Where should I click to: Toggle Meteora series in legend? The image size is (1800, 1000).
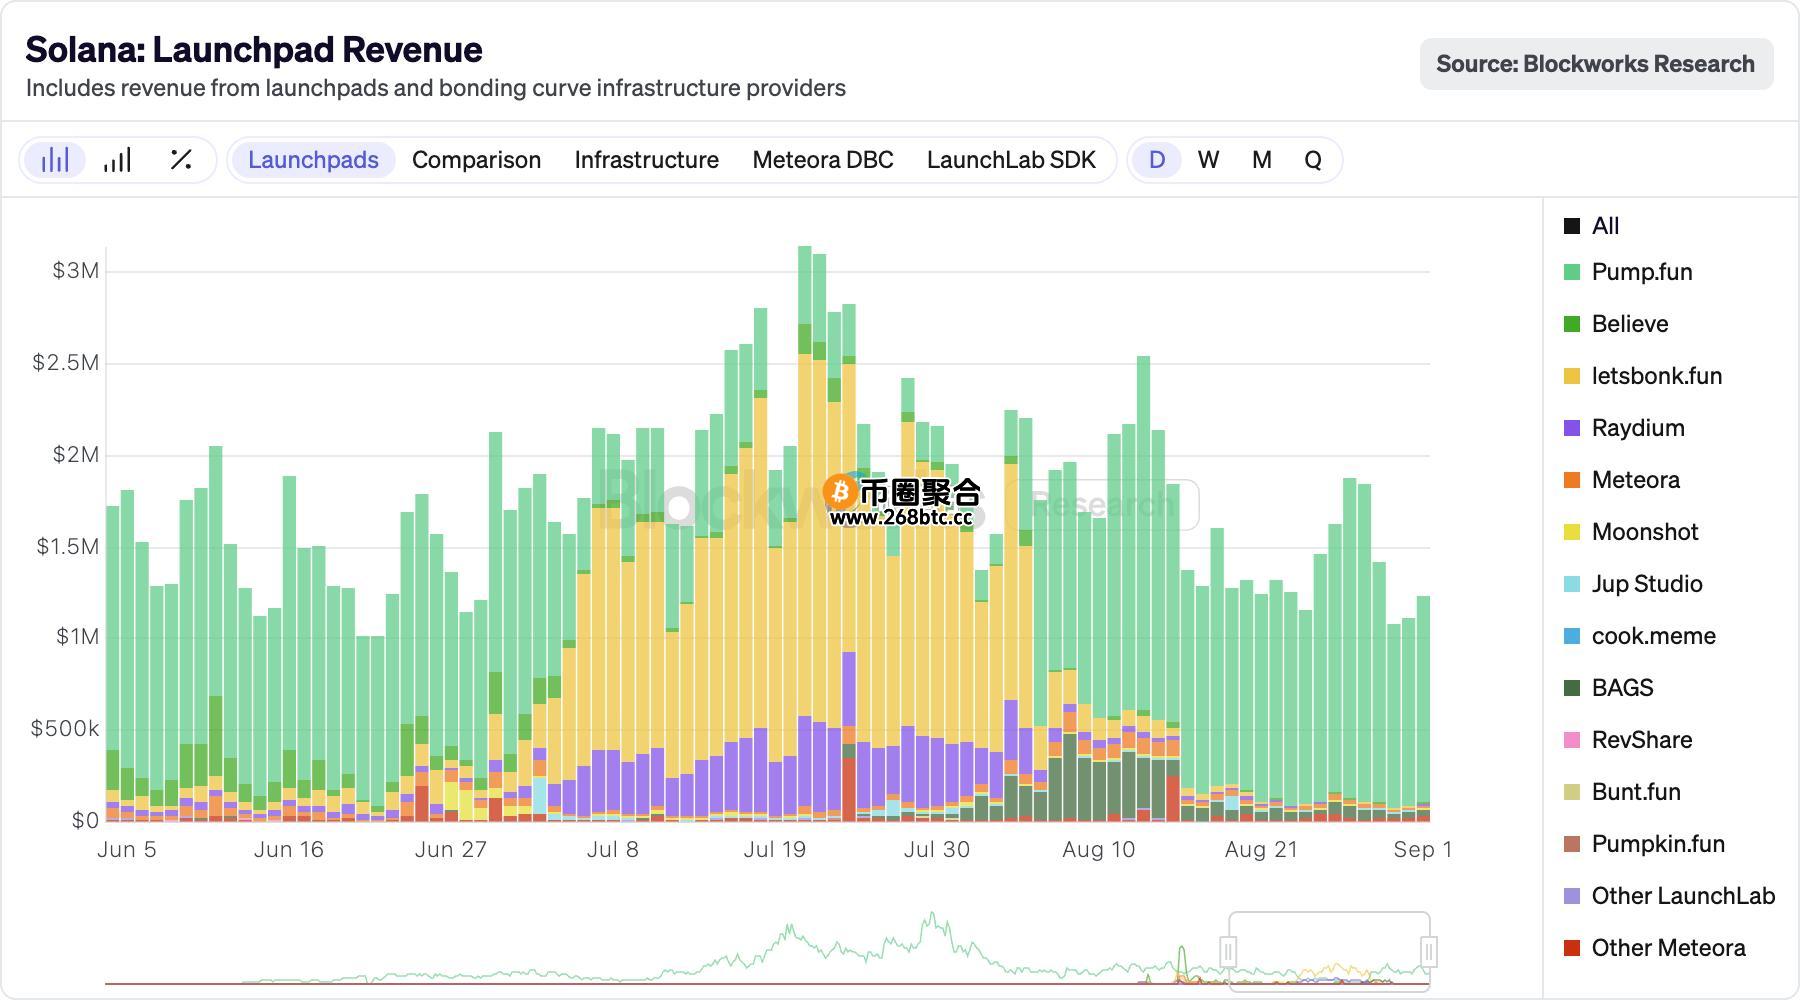pyautogui.click(x=1622, y=480)
